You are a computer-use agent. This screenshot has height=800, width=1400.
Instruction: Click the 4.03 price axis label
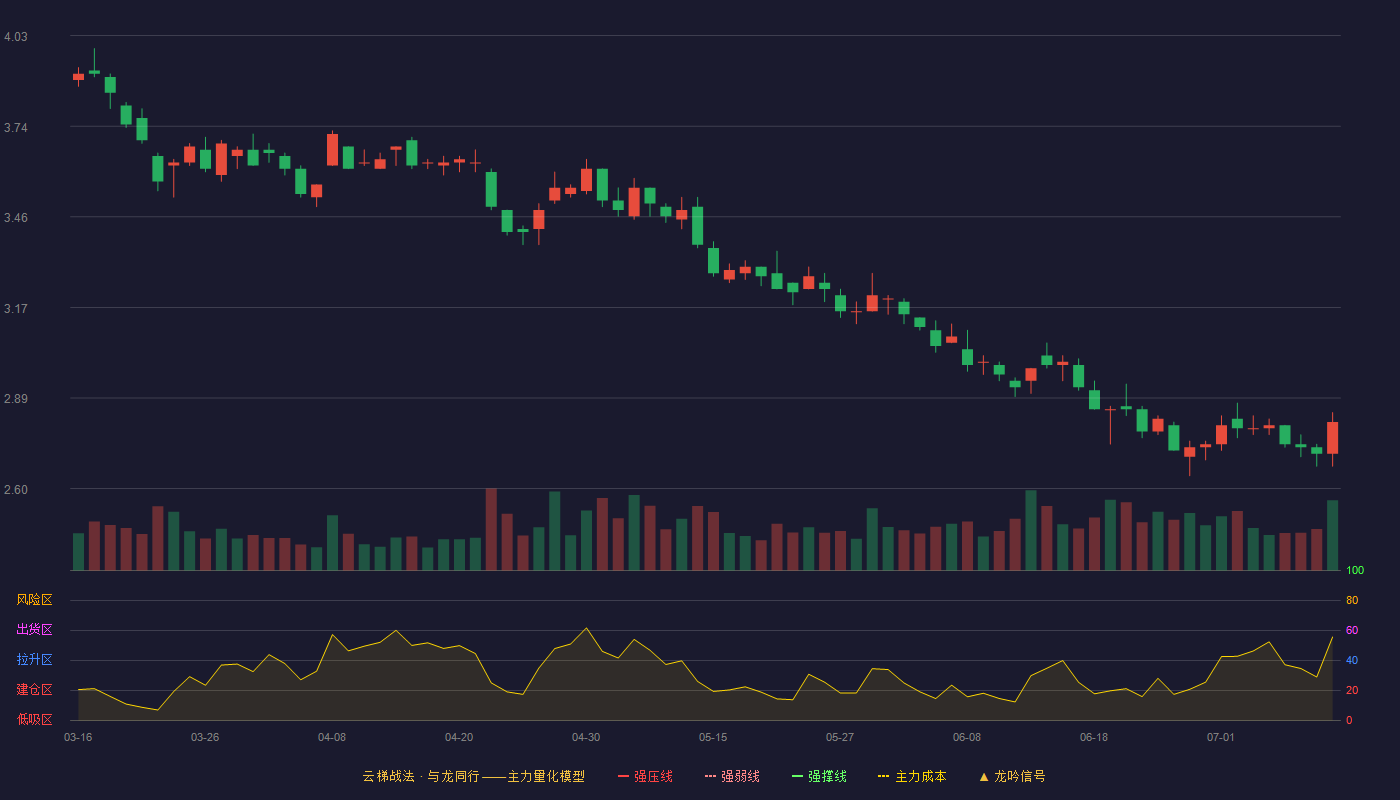pyautogui.click(x=16, y=37)
